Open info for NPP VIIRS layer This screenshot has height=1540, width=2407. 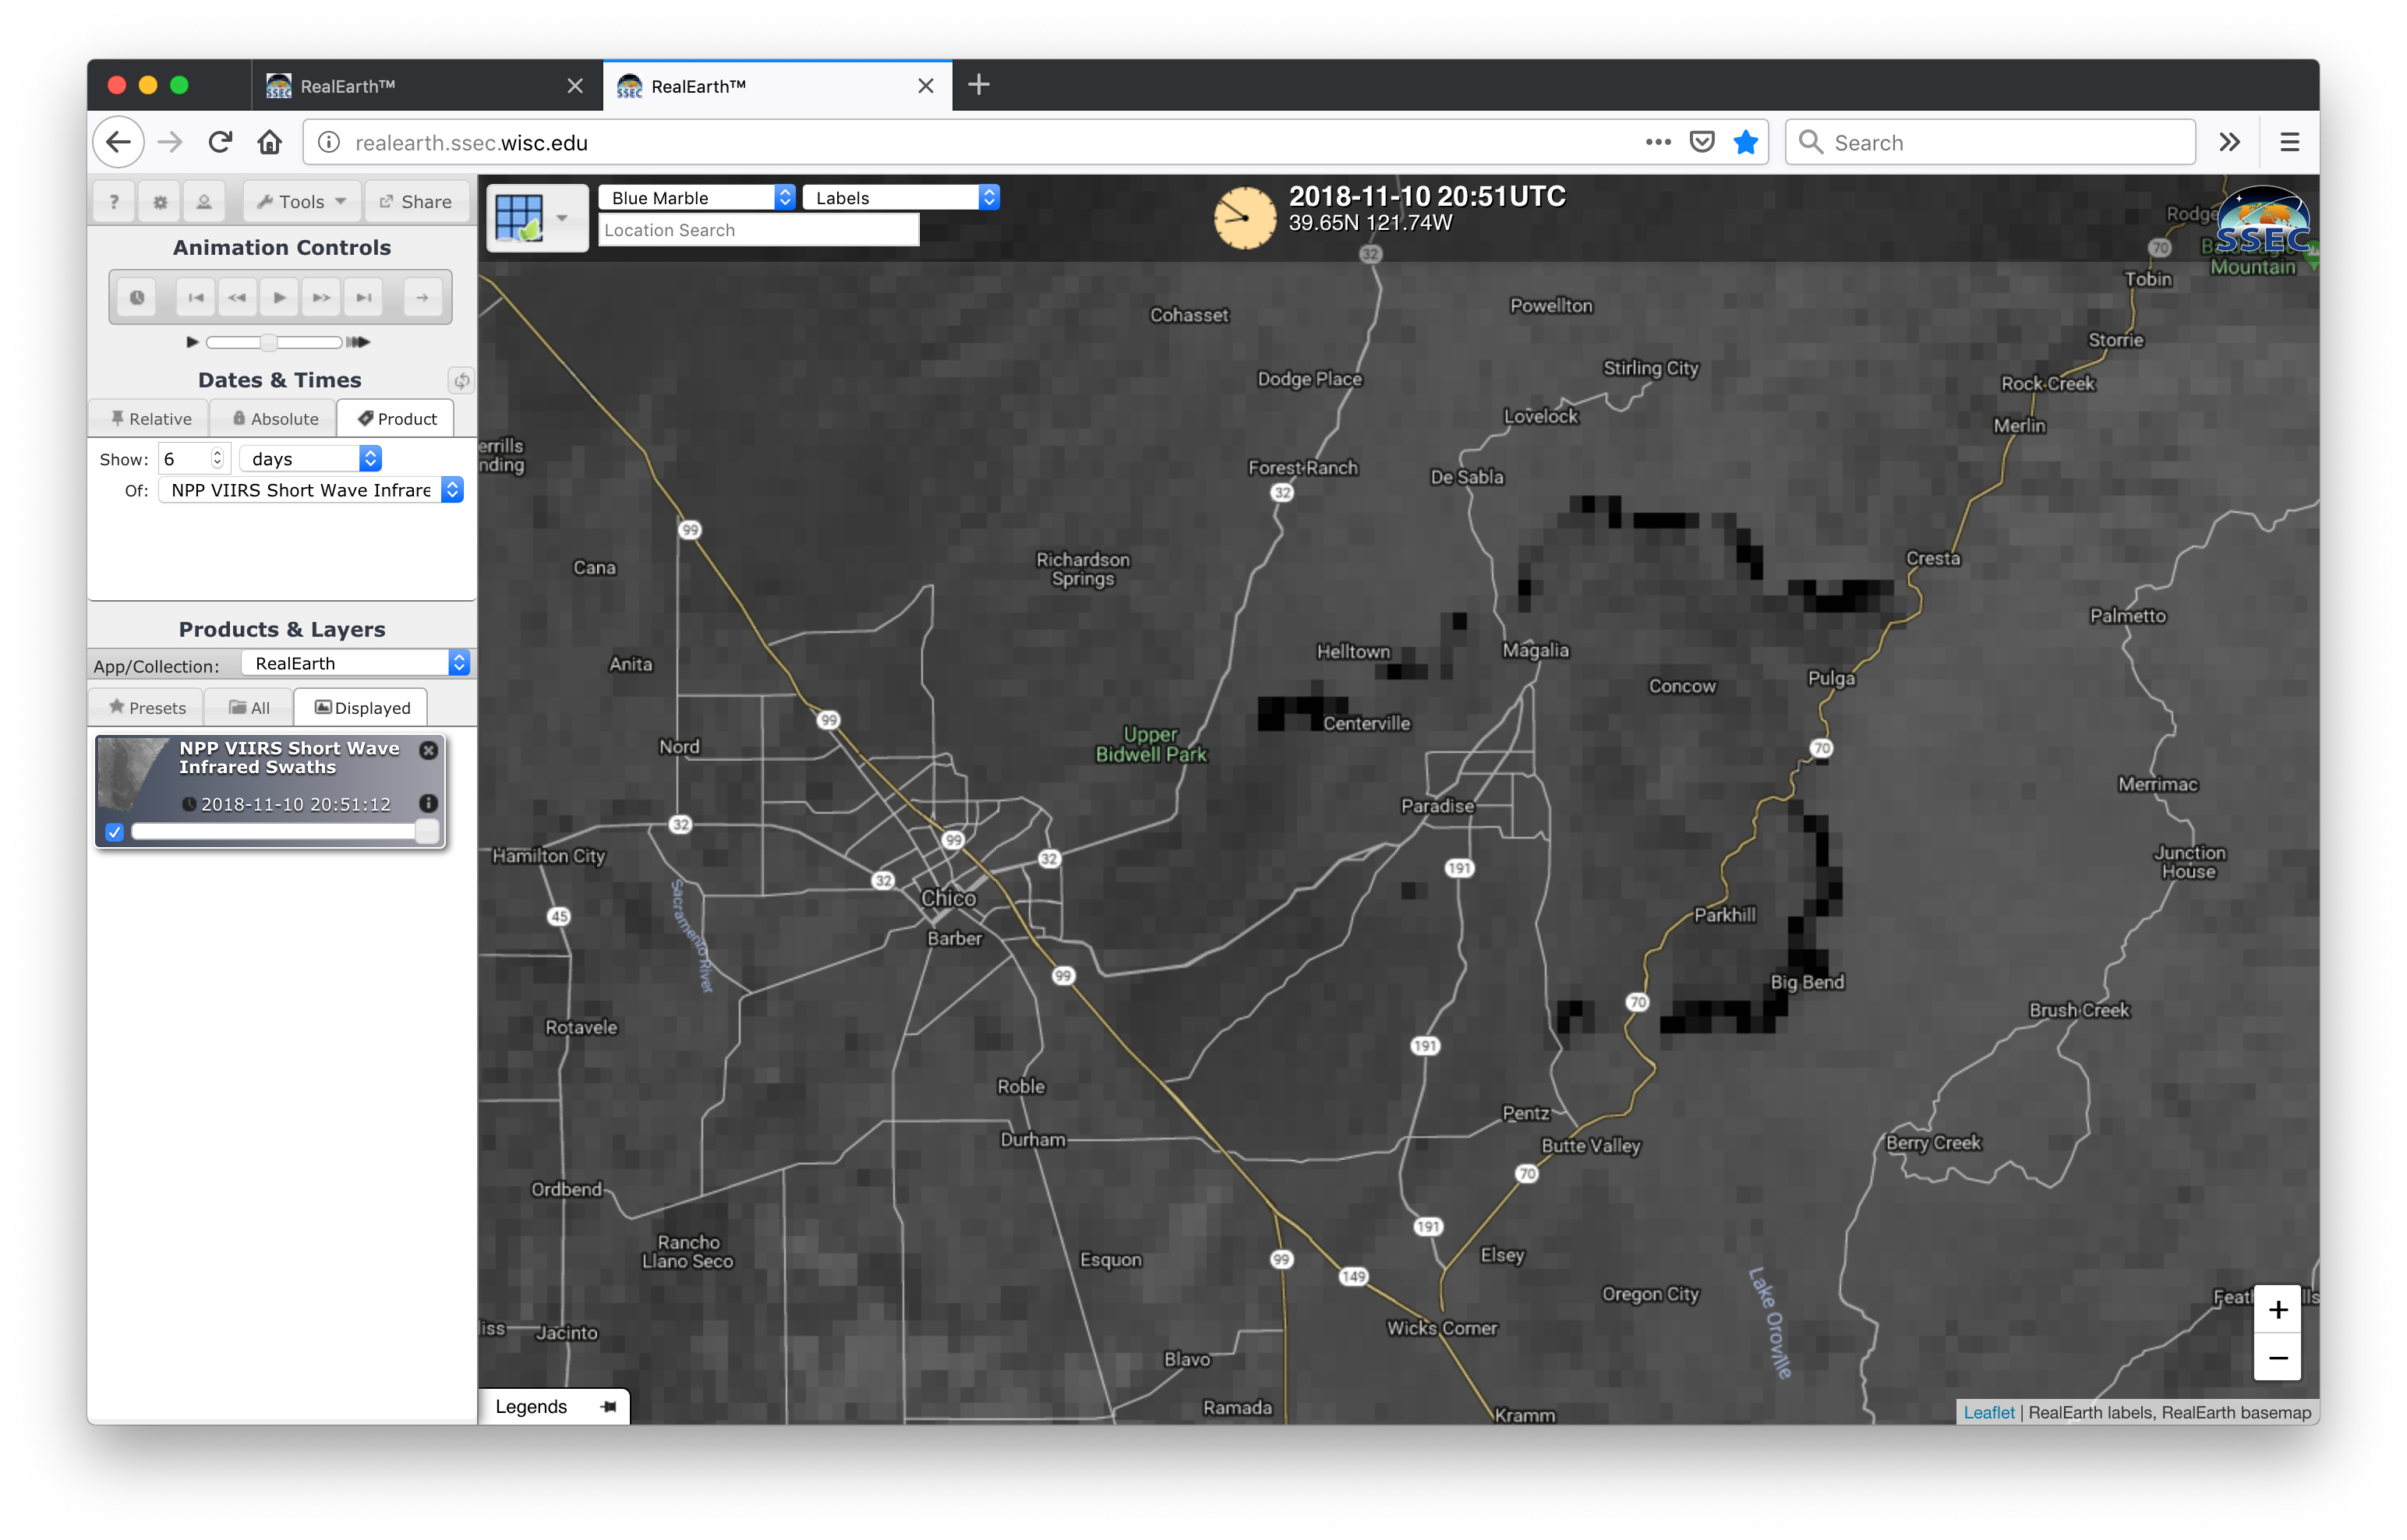[x=428, y=804]
